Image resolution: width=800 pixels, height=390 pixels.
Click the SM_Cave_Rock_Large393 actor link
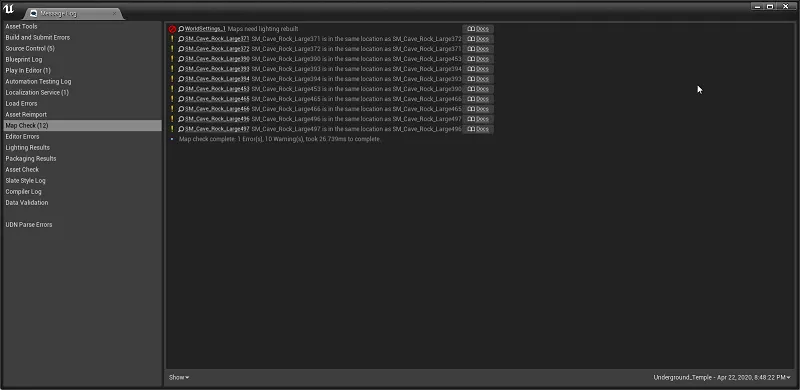(217, 69)
